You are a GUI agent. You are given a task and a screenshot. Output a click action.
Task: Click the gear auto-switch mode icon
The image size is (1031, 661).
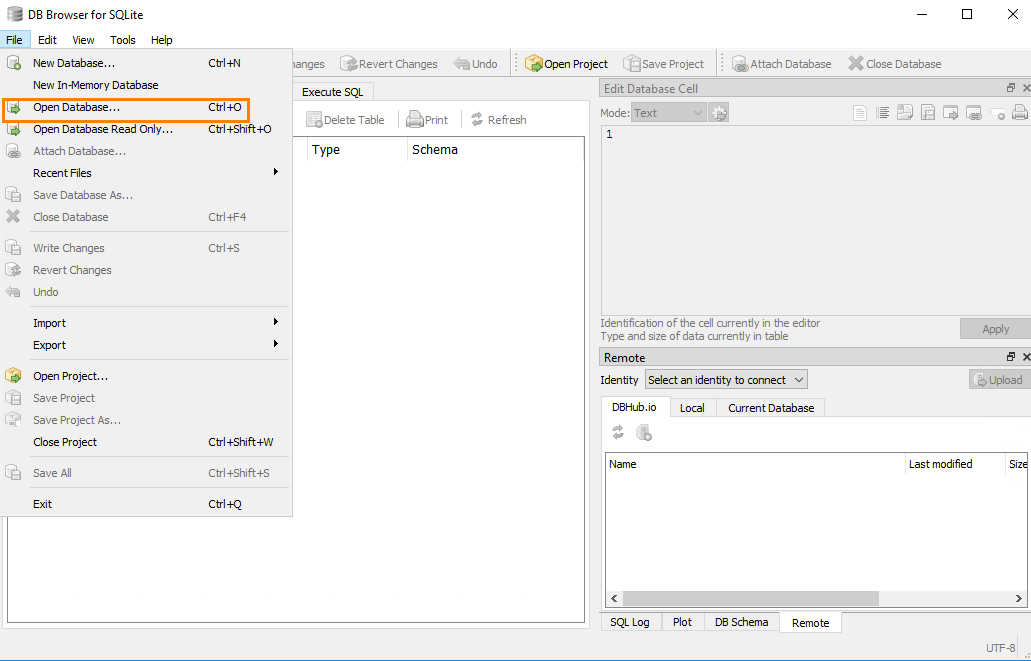click(719, 113)
